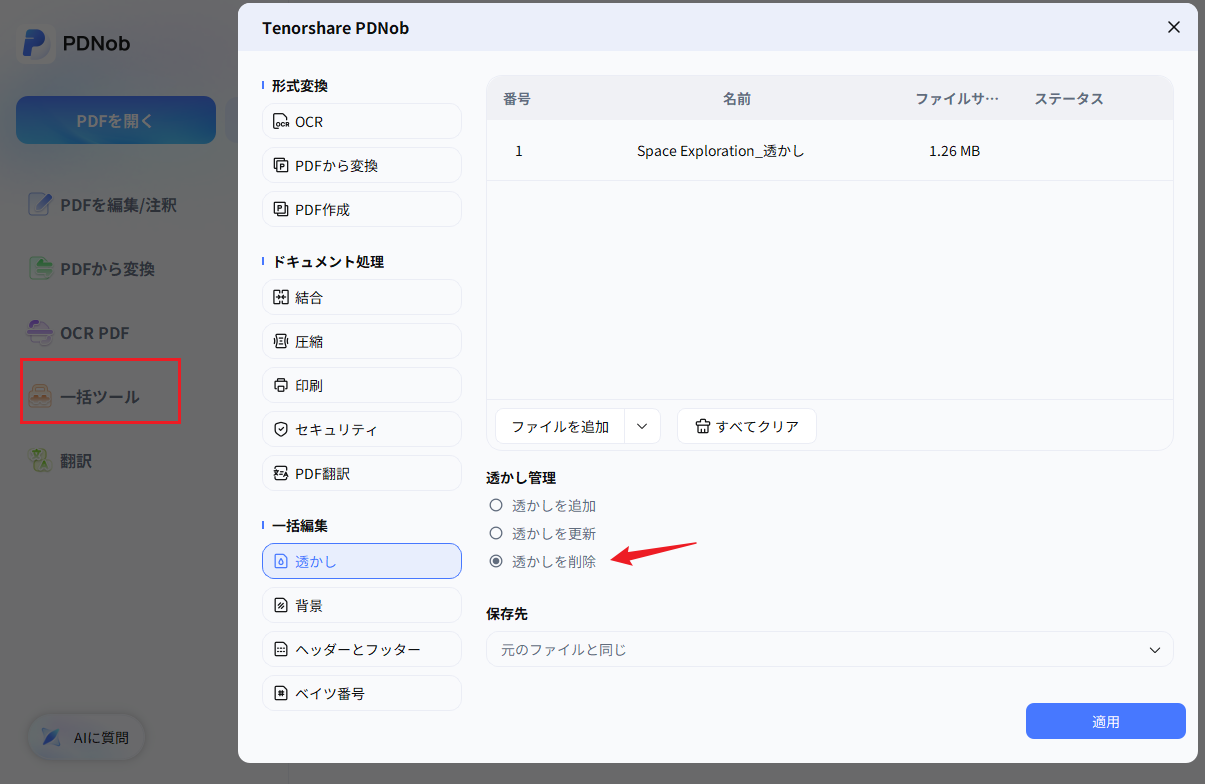Select the OCR tool

[362, 121]
